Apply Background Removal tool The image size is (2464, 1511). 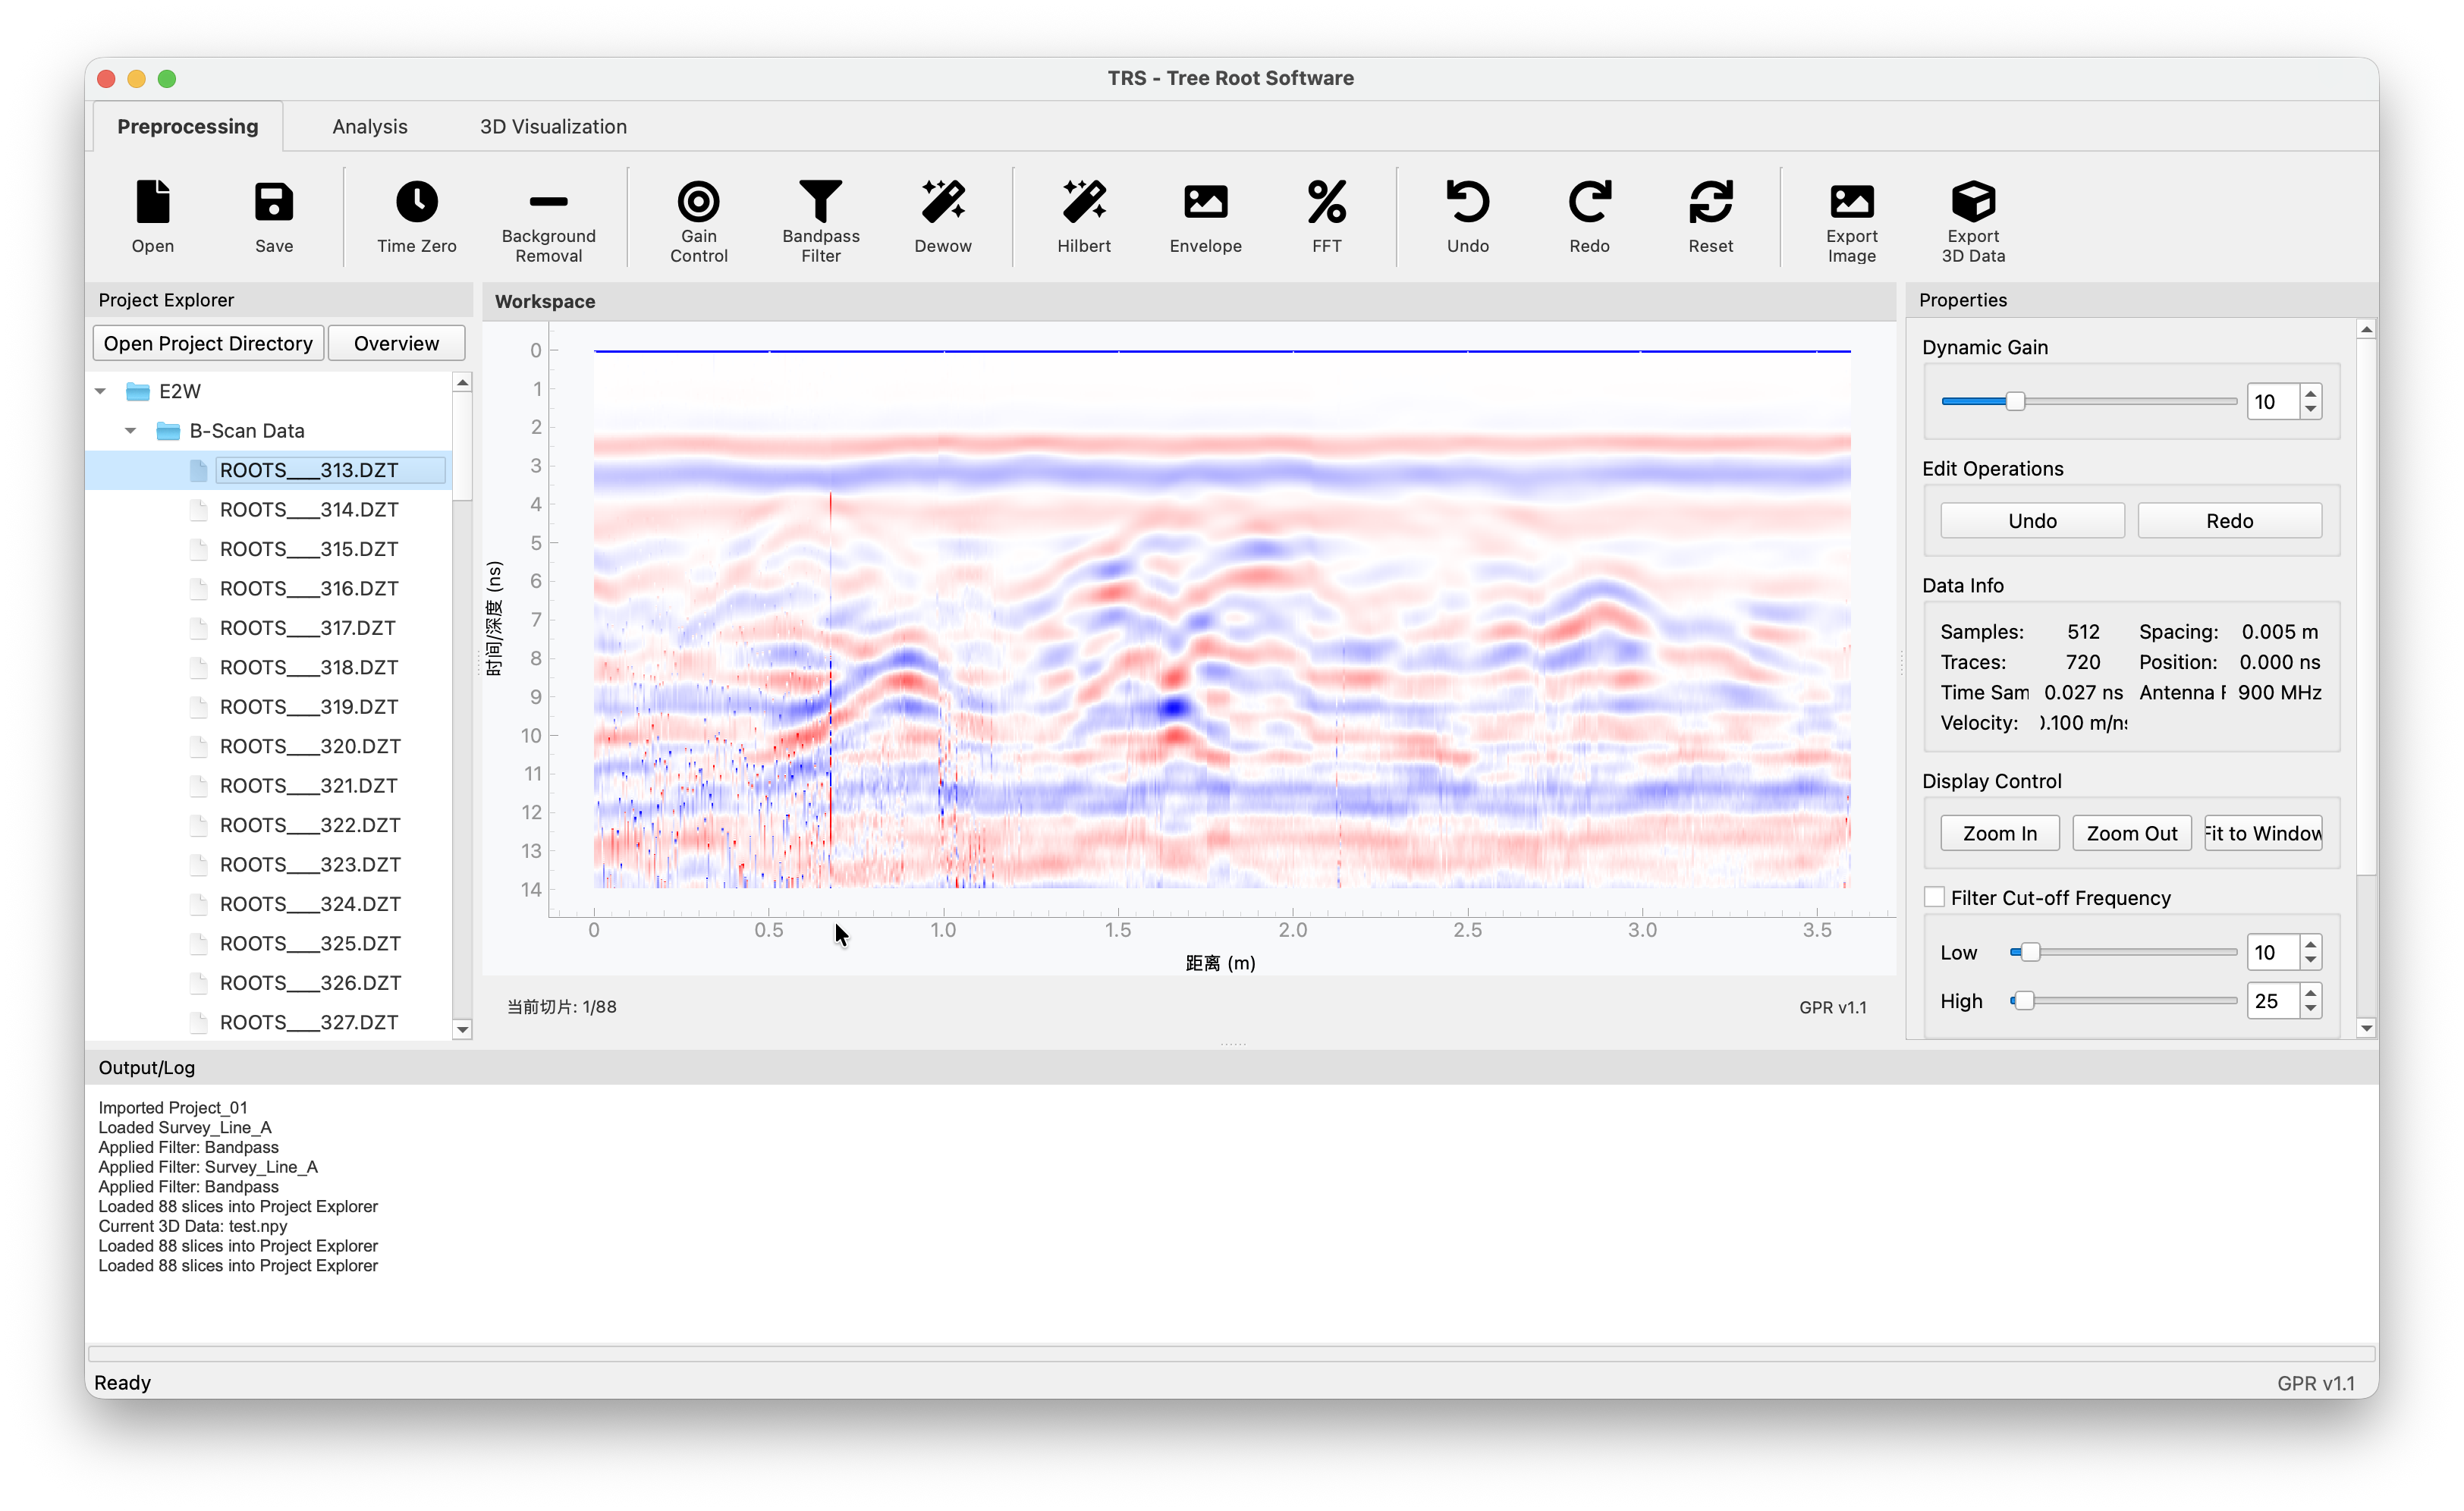point(548,203)
